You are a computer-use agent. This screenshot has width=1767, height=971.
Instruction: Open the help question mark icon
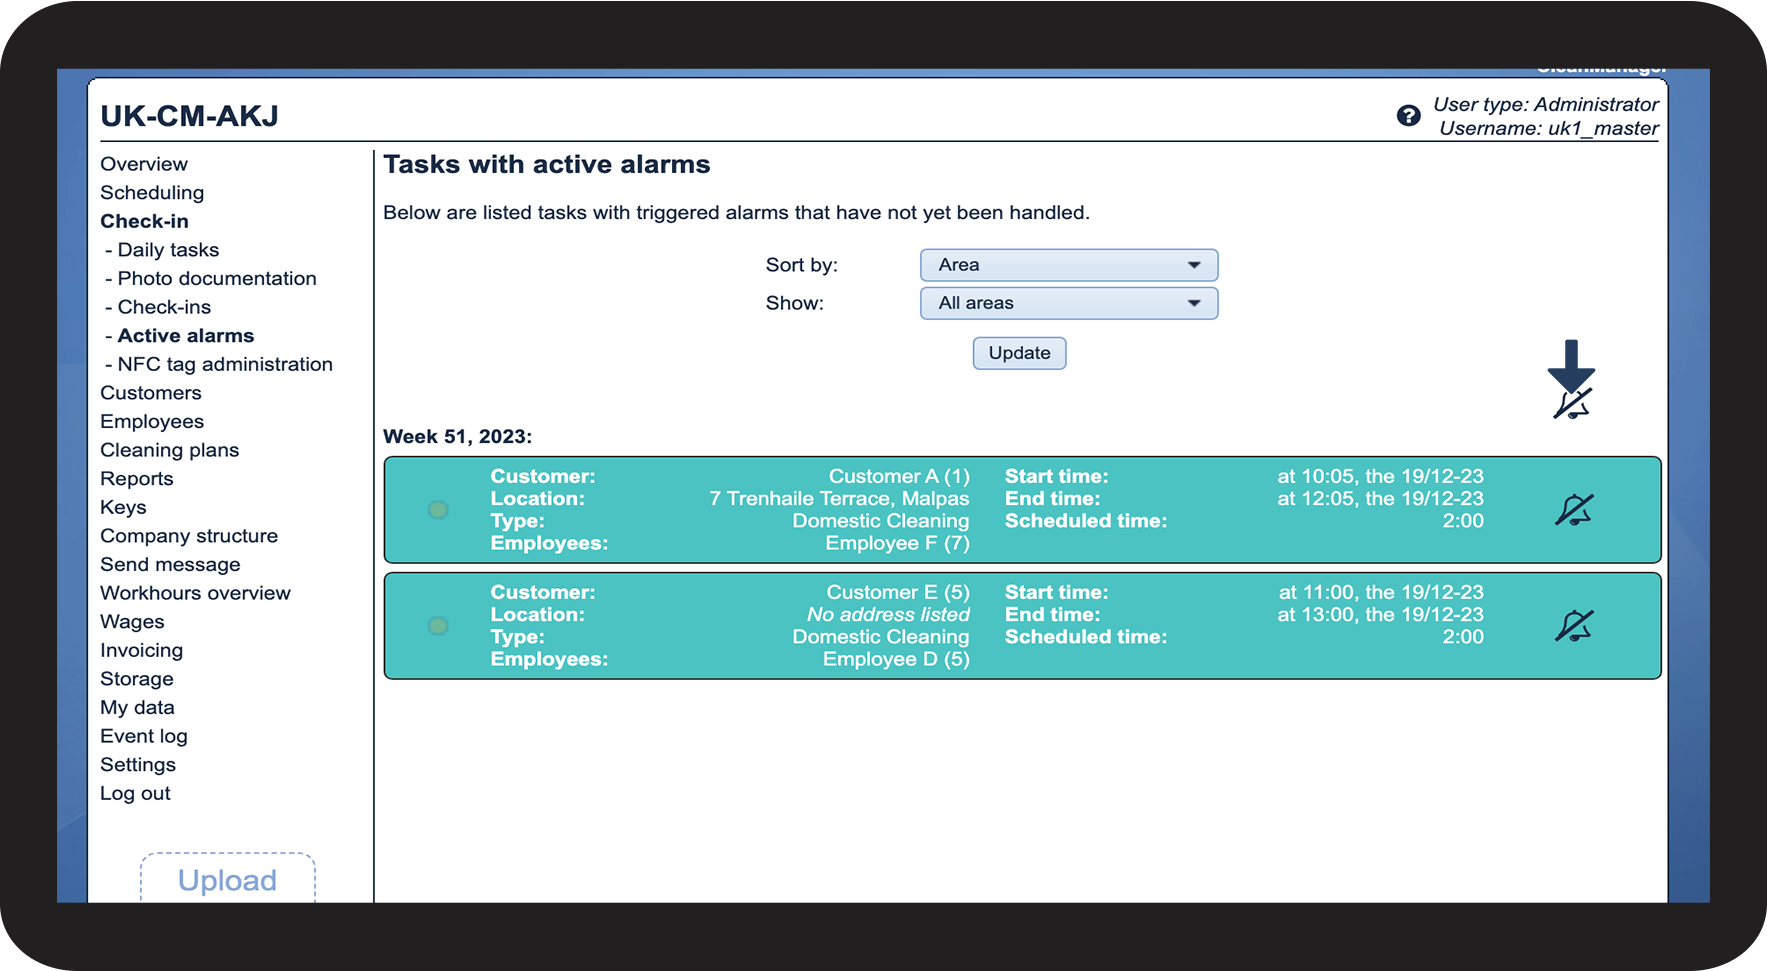click(x=1408, y=116)
